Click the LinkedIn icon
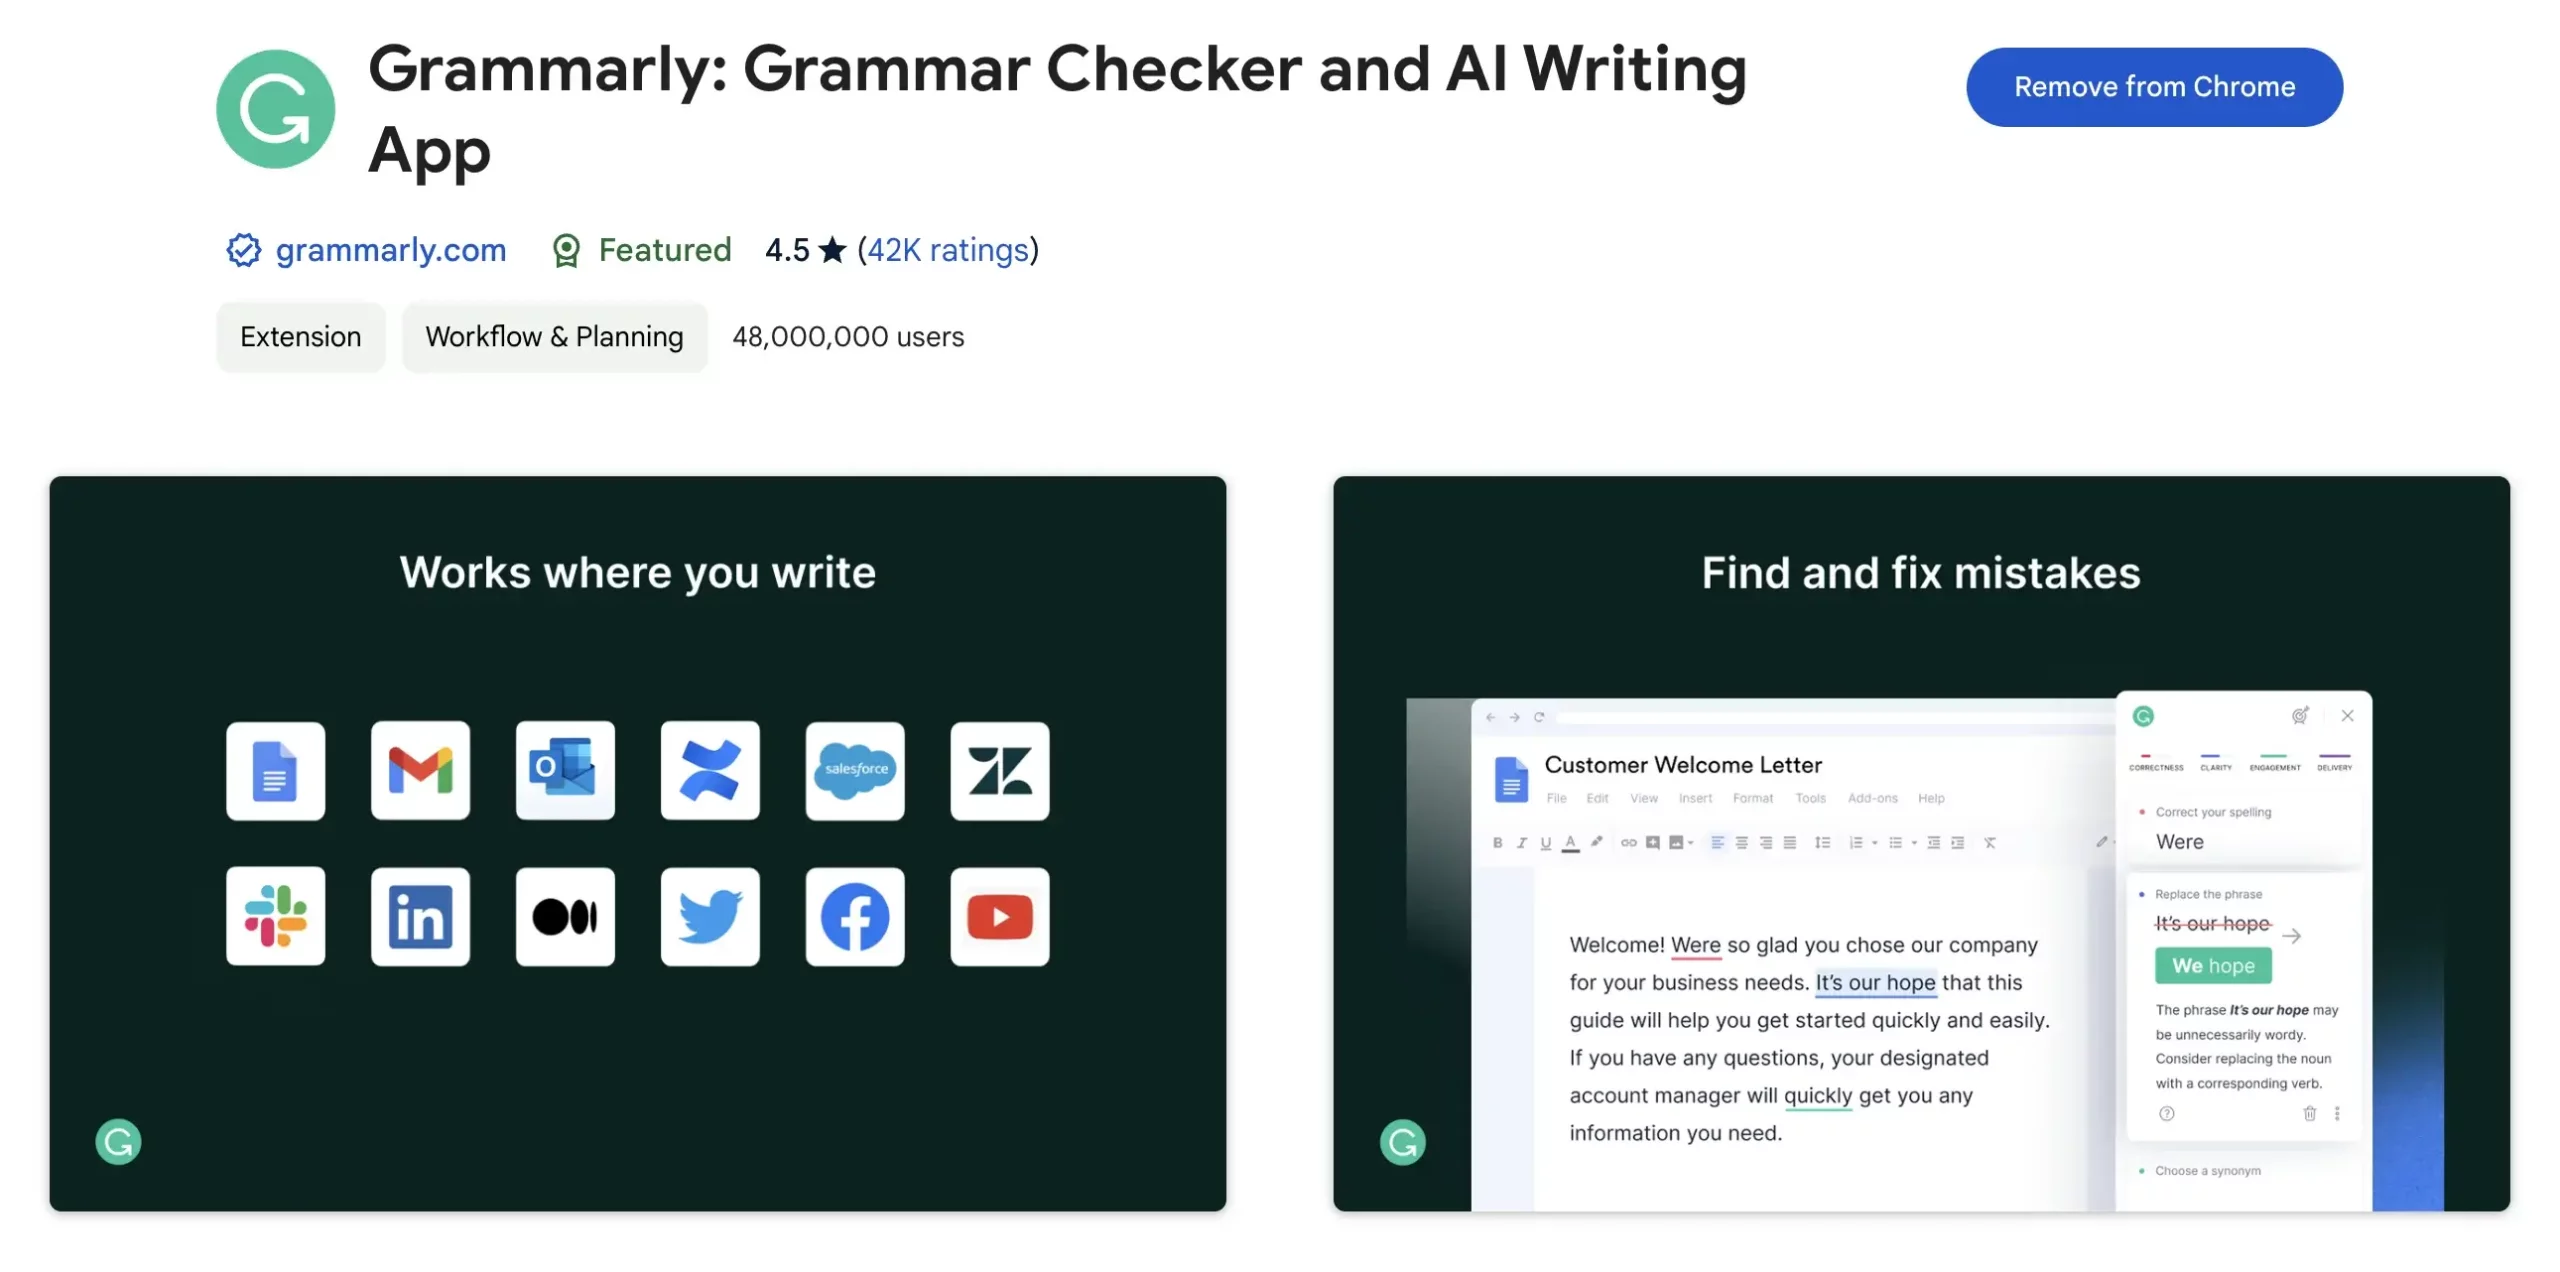 (420, 916)
